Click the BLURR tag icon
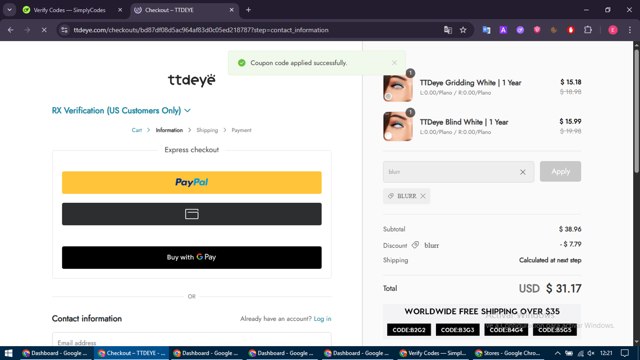Viewport: 640px width, 360px height. tap(391, 196)
